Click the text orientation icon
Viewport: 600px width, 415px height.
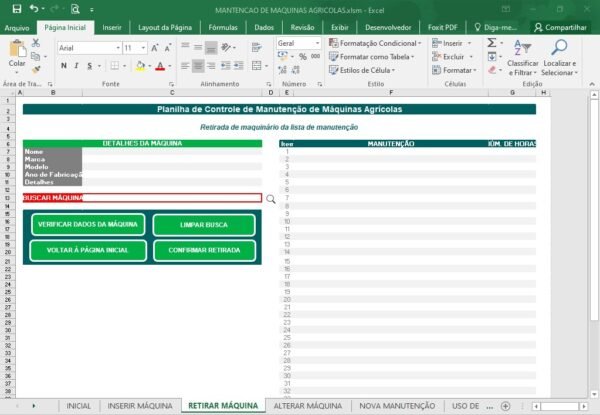[226, 47]
